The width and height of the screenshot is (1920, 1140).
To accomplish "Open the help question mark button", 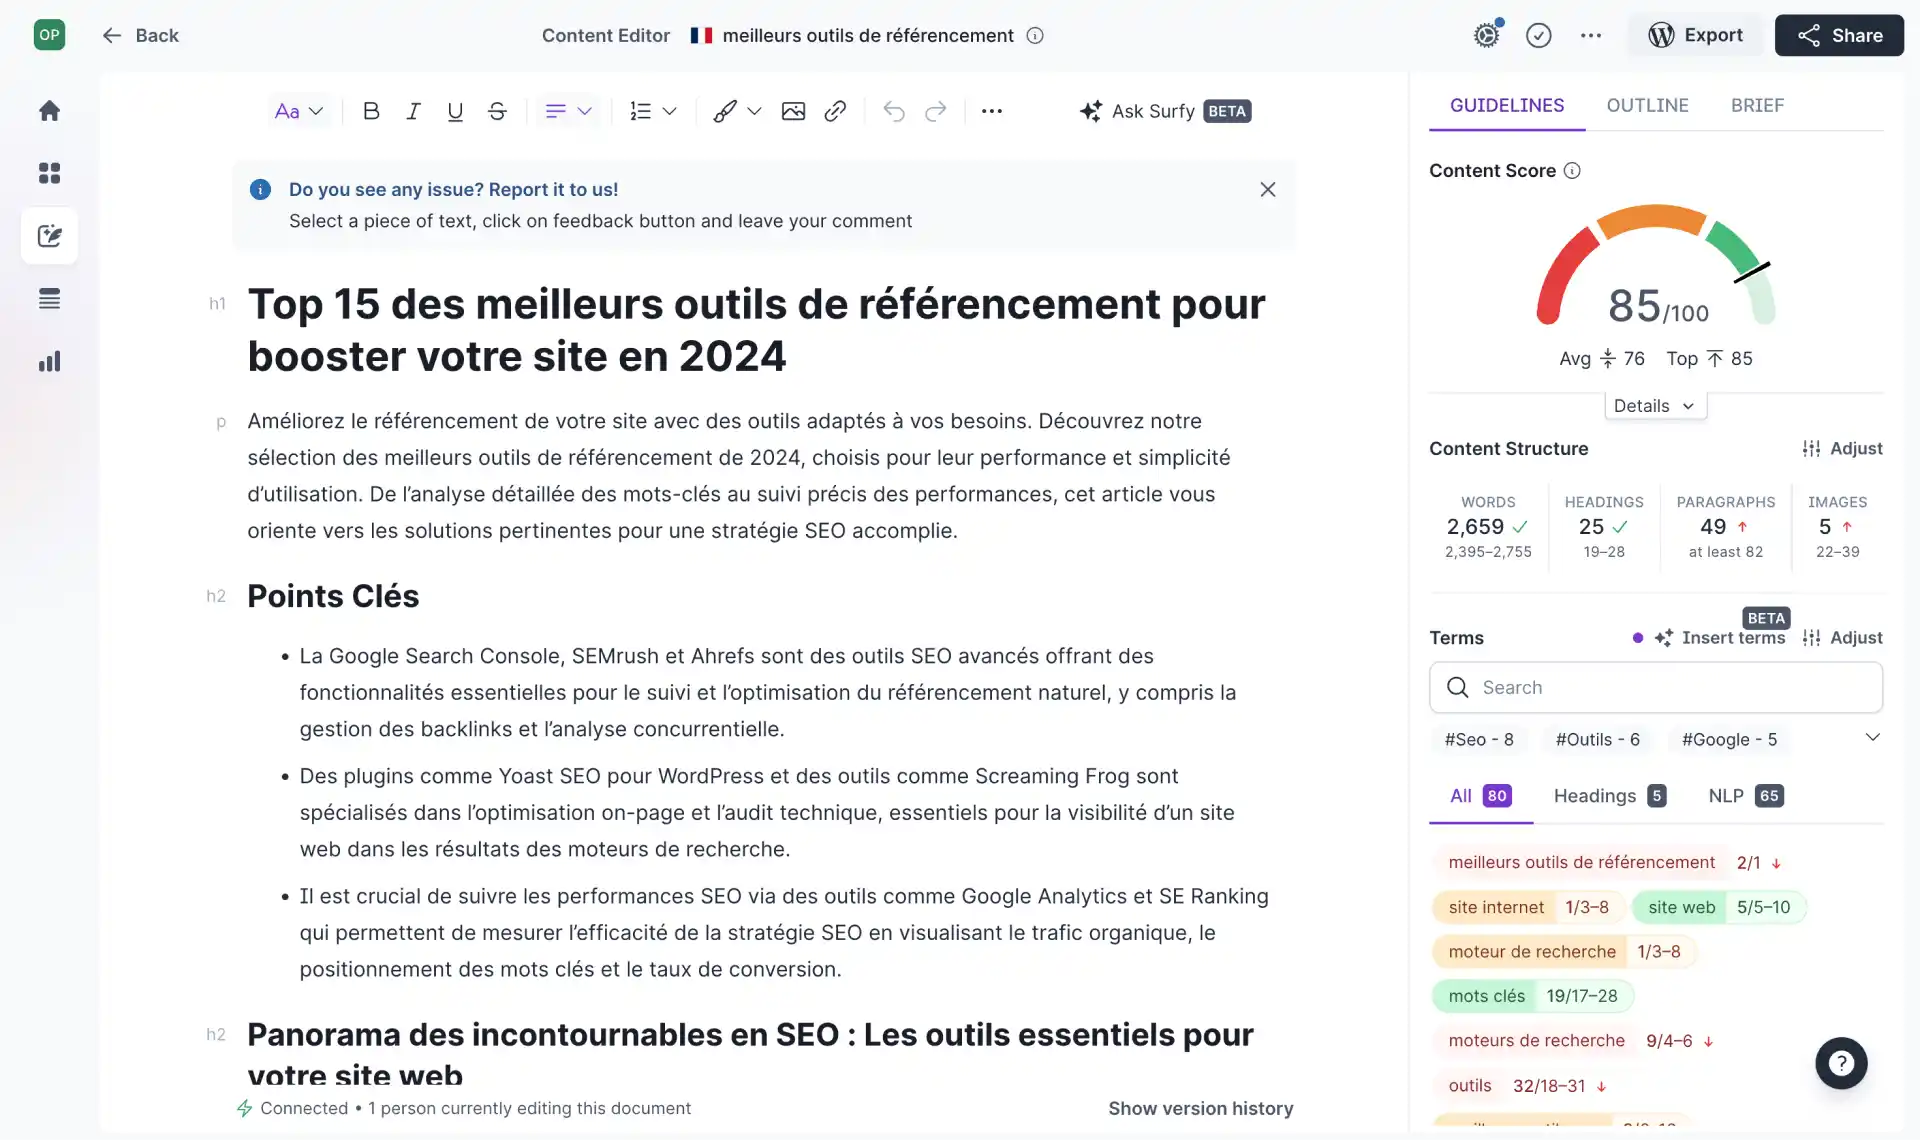I will click(x=1841, y=1063).
